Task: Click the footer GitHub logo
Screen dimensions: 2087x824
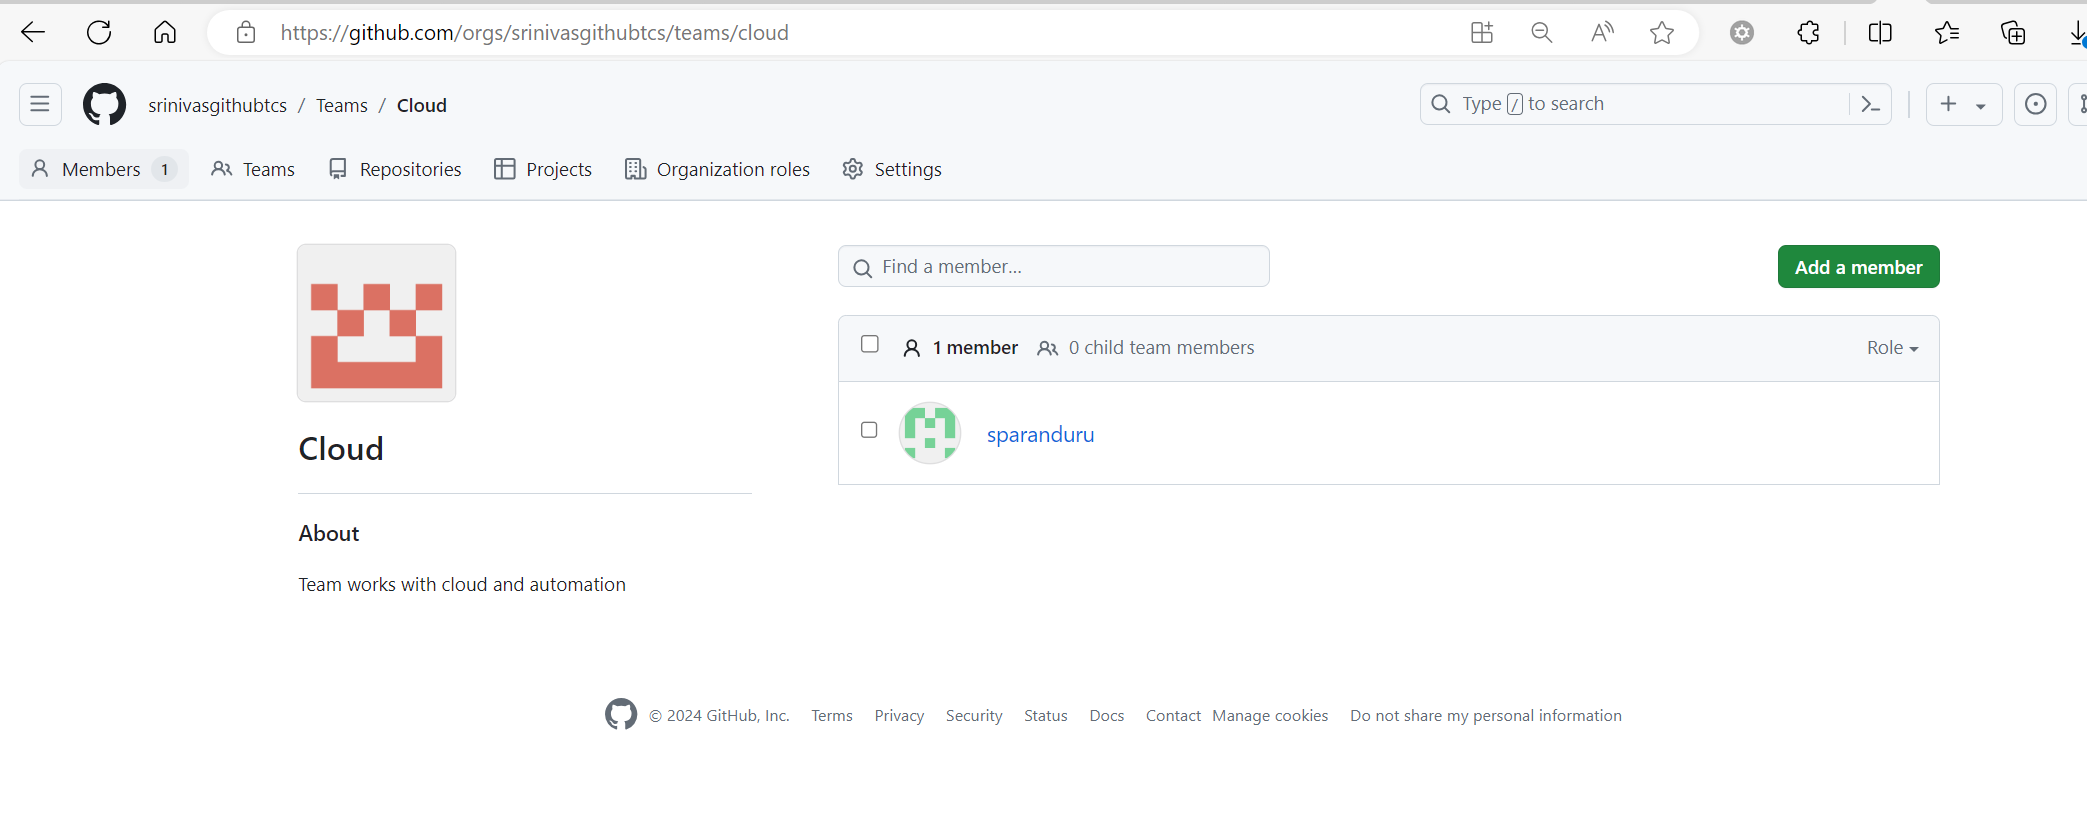Action: [621, 714]
